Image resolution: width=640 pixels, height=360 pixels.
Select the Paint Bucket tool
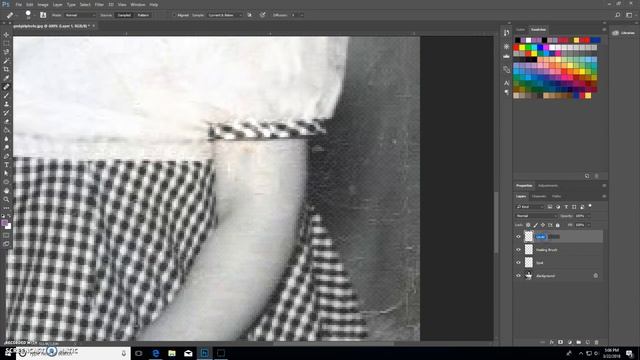click(6, 130)
